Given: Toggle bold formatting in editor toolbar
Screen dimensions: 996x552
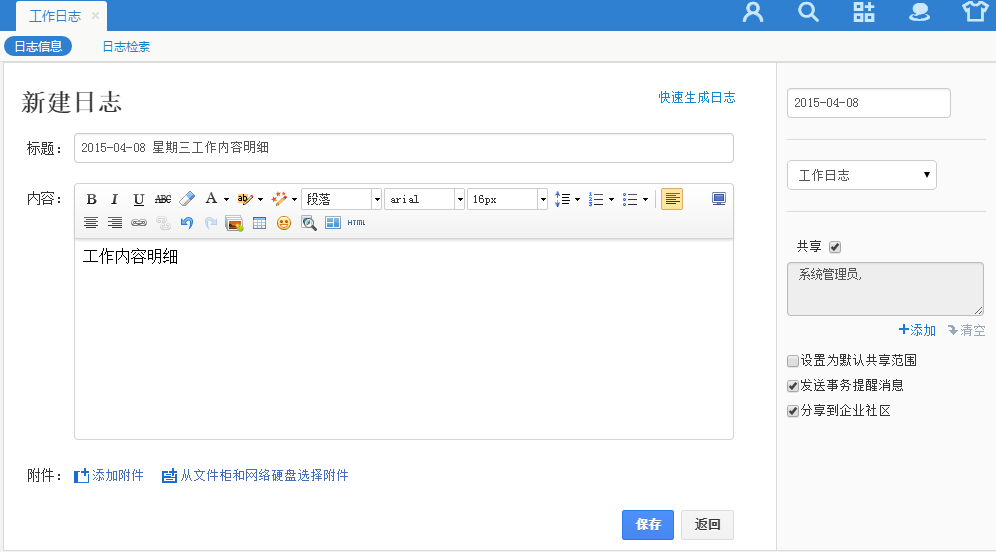Looking at the screenshot, I should tap(91, 199).
